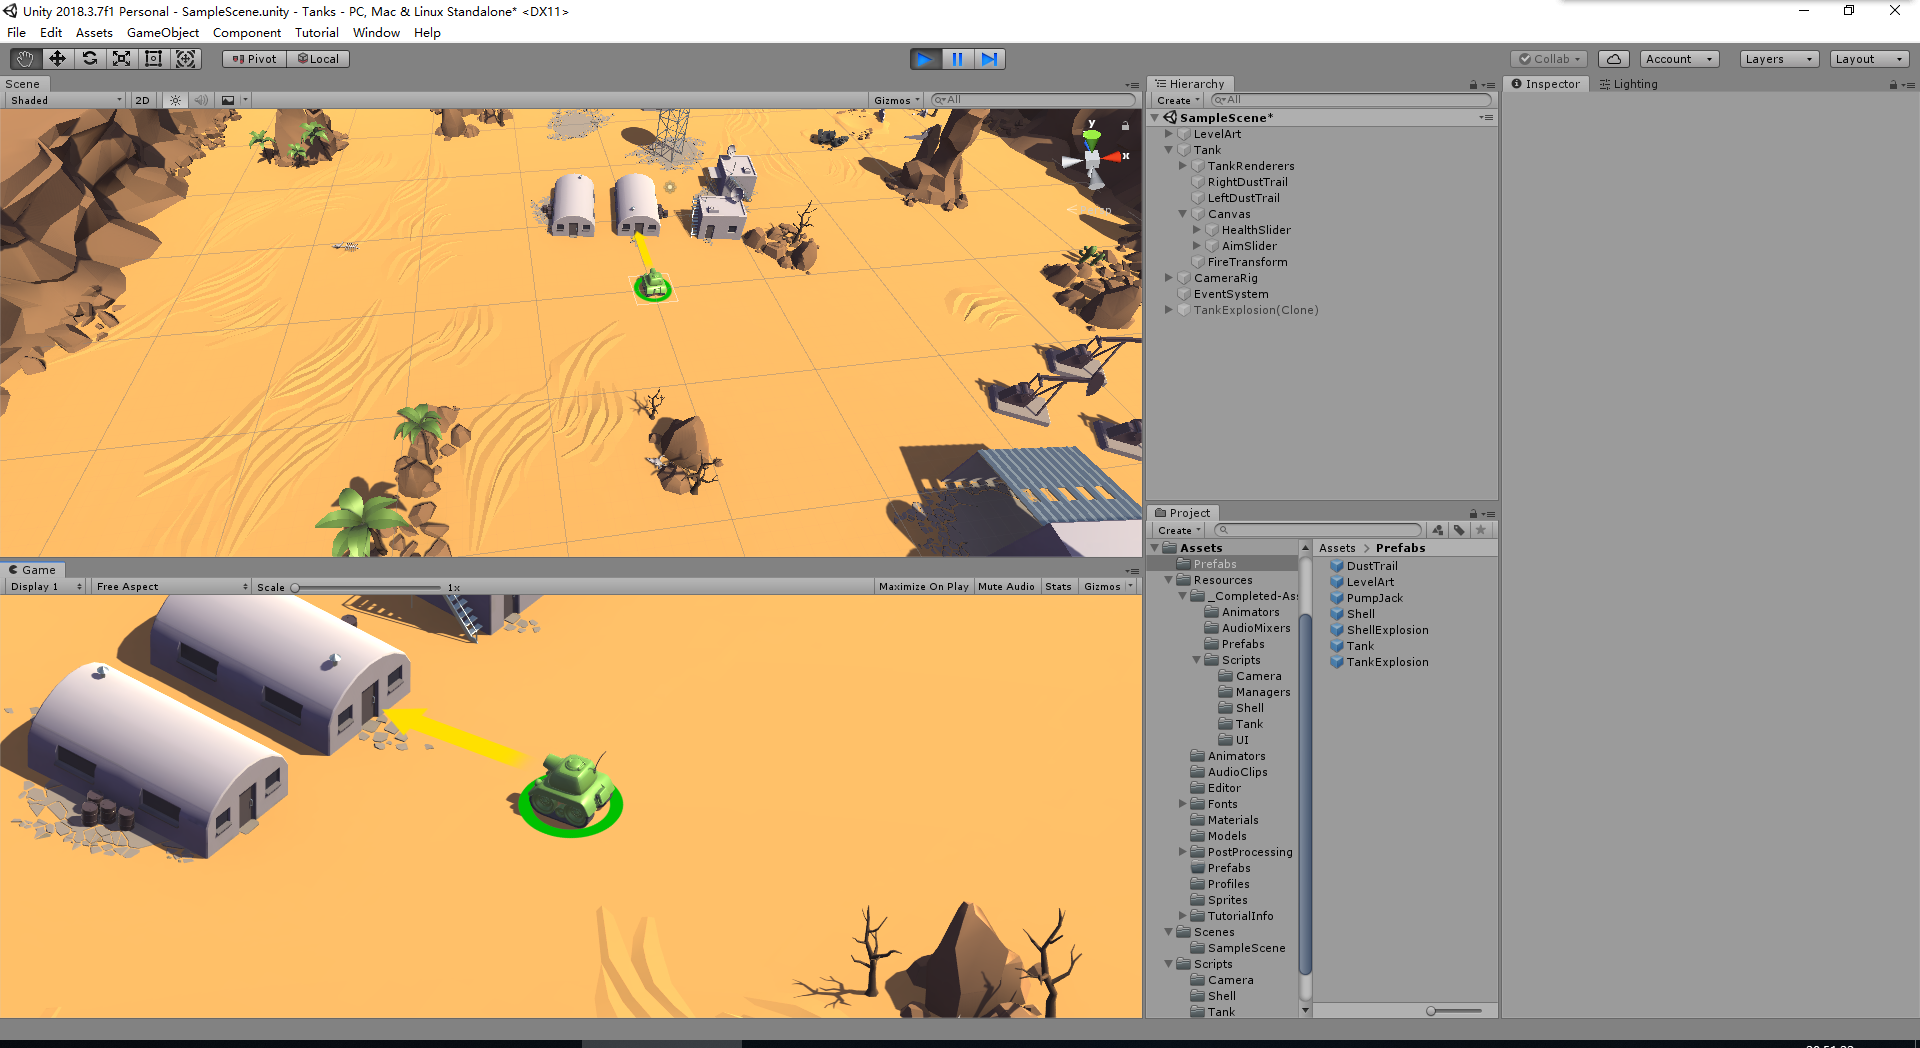Enable Maximize On Play in Game view
Screen dimensions: 1920x1048
click(923, 586)
